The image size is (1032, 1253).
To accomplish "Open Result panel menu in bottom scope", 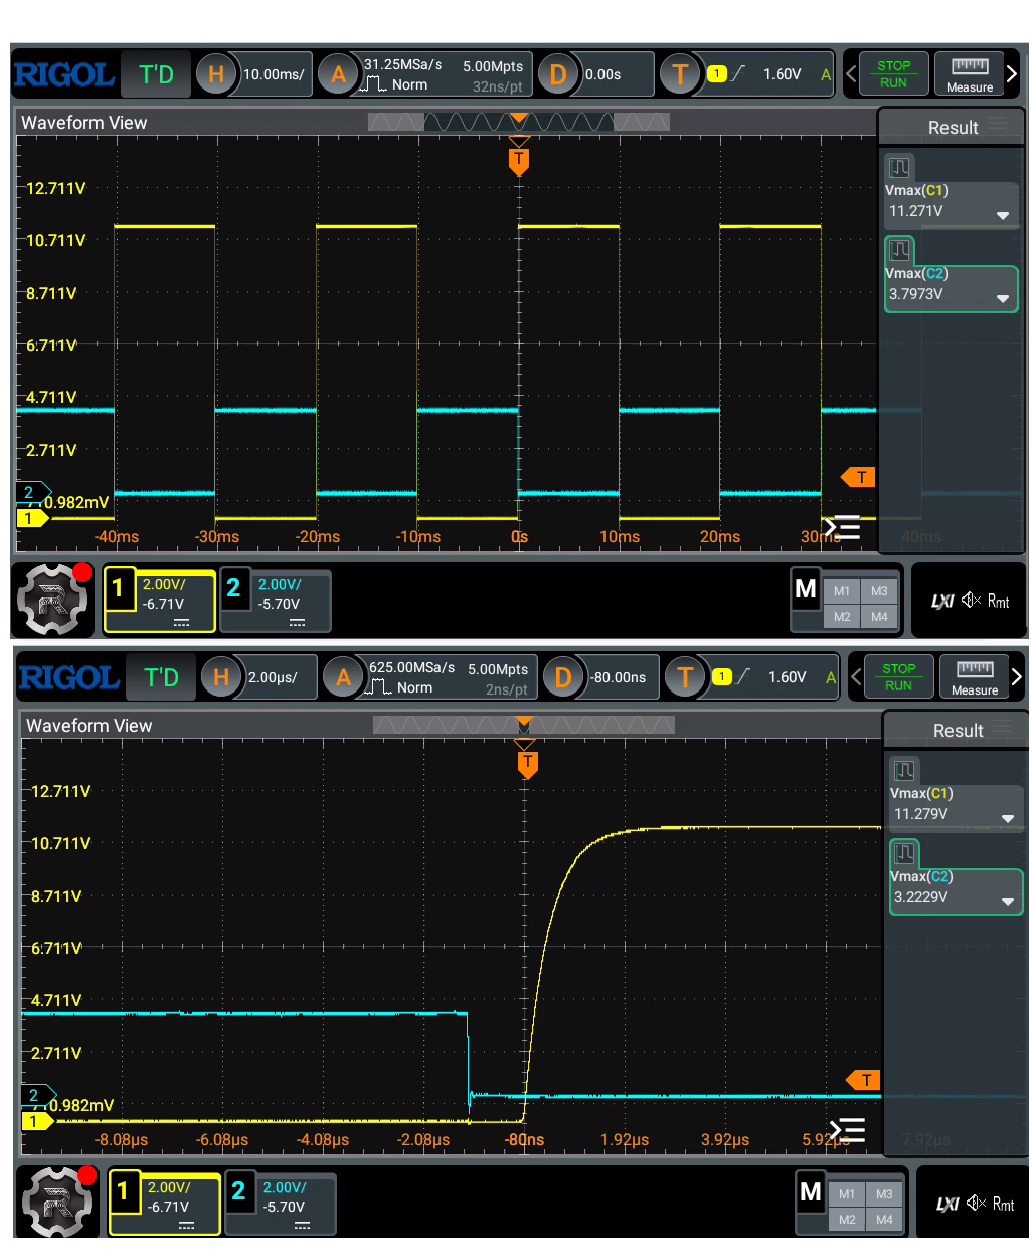I will [1002, 728].
